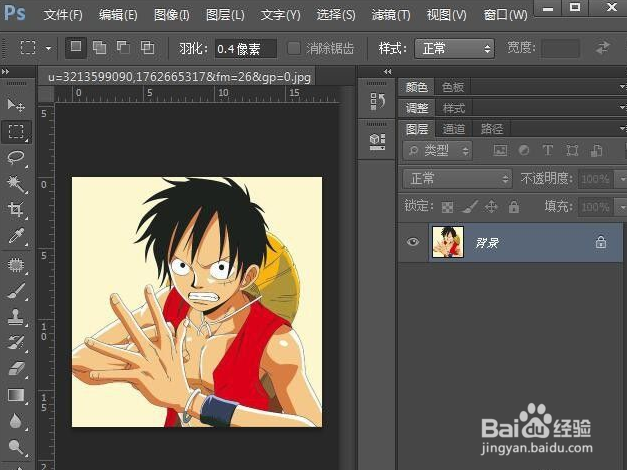Image resolution: width=627 pixels, height=470 pixels.
Task: Select the Blur tool
Action: (16, 421)
